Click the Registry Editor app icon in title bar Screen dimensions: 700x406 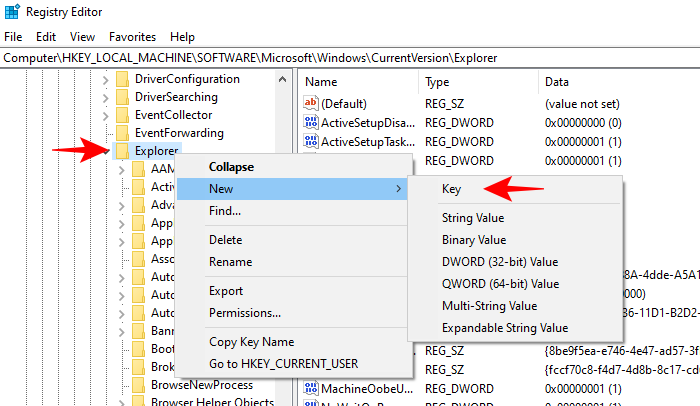tap(13, 13)
